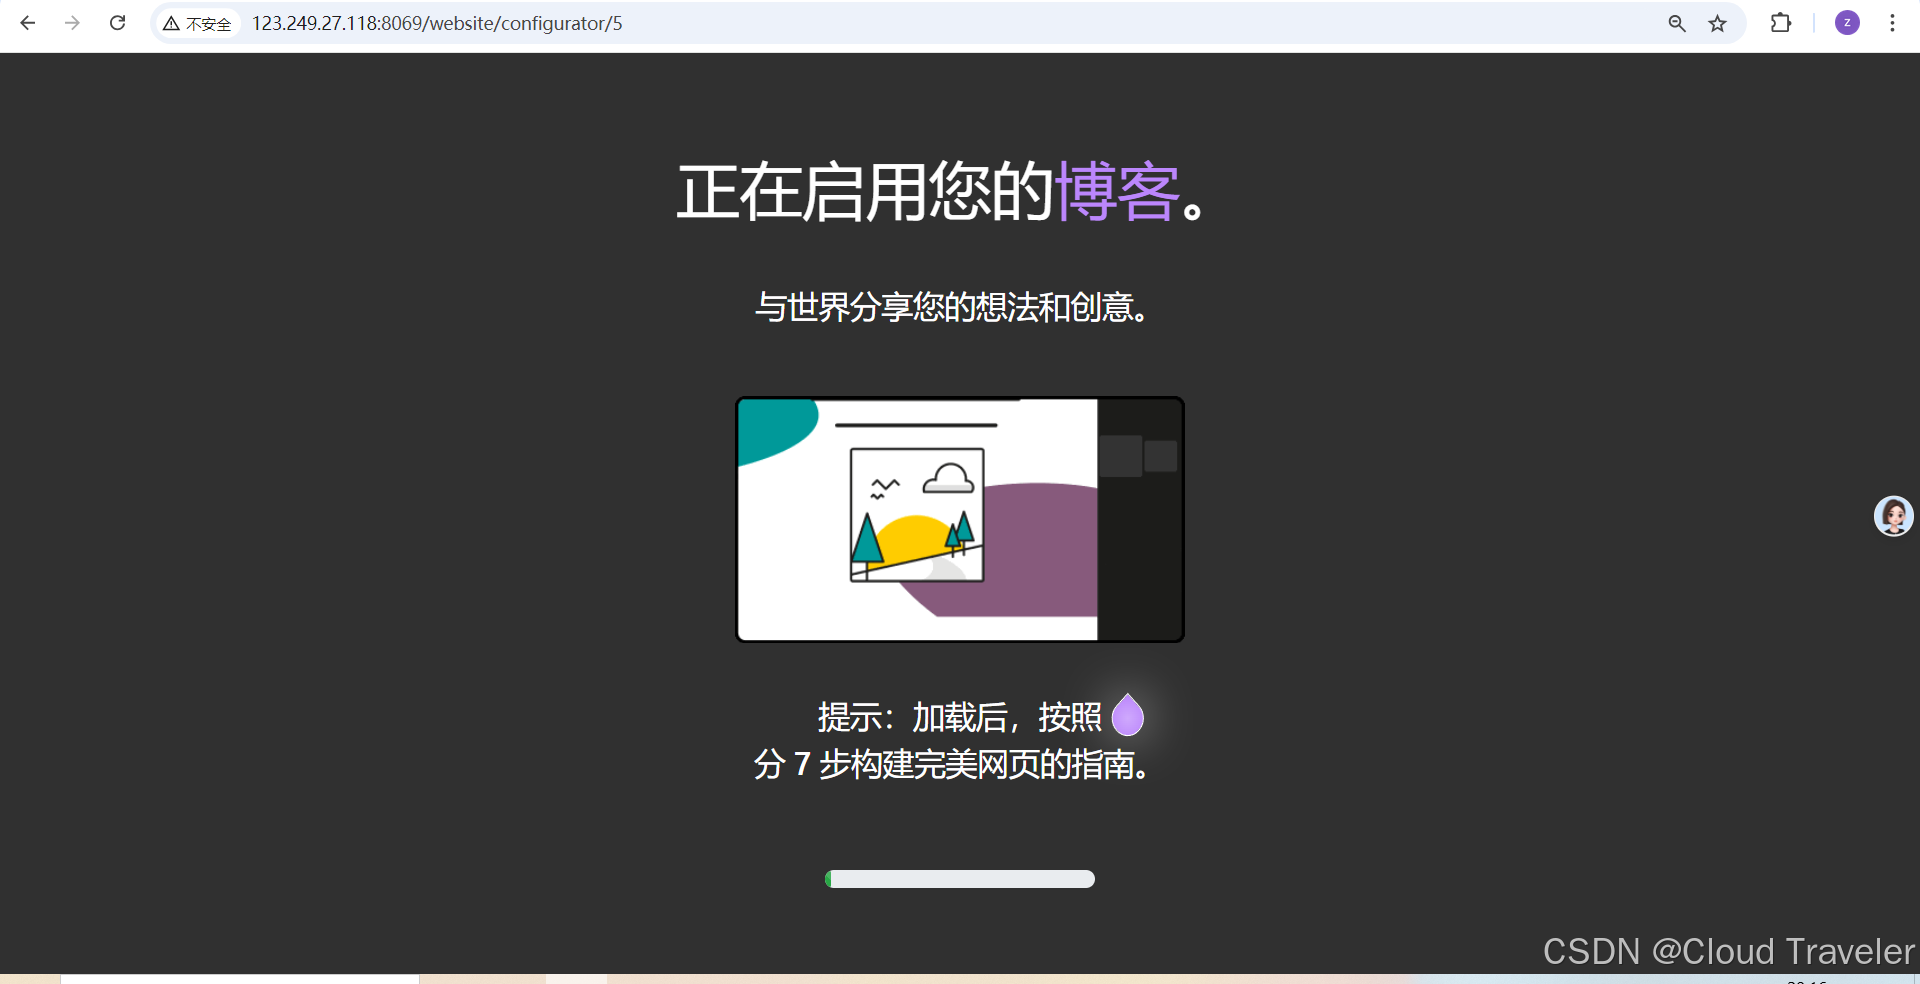
Task: Reload the page with the refresh icon
Action: tap(117, 23)
